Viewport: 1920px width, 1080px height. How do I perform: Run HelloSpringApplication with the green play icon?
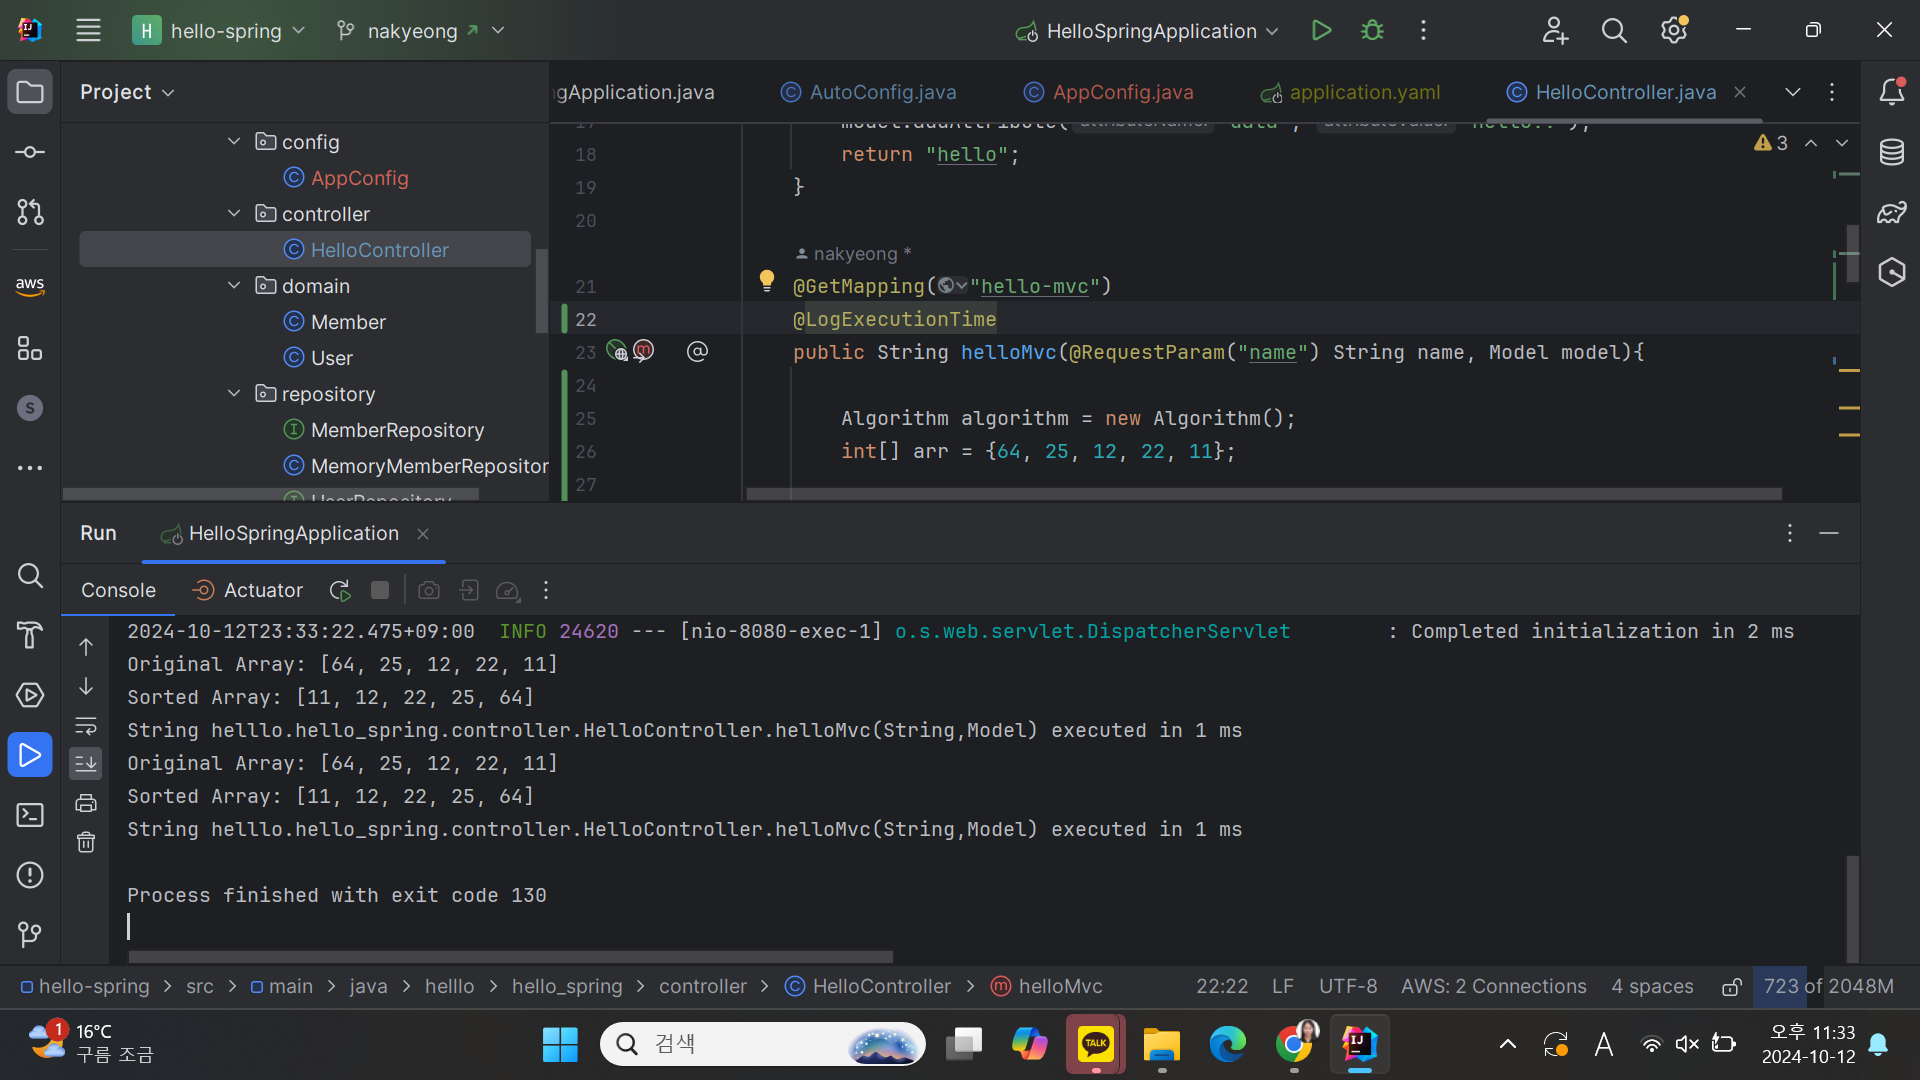point(1321,31)
